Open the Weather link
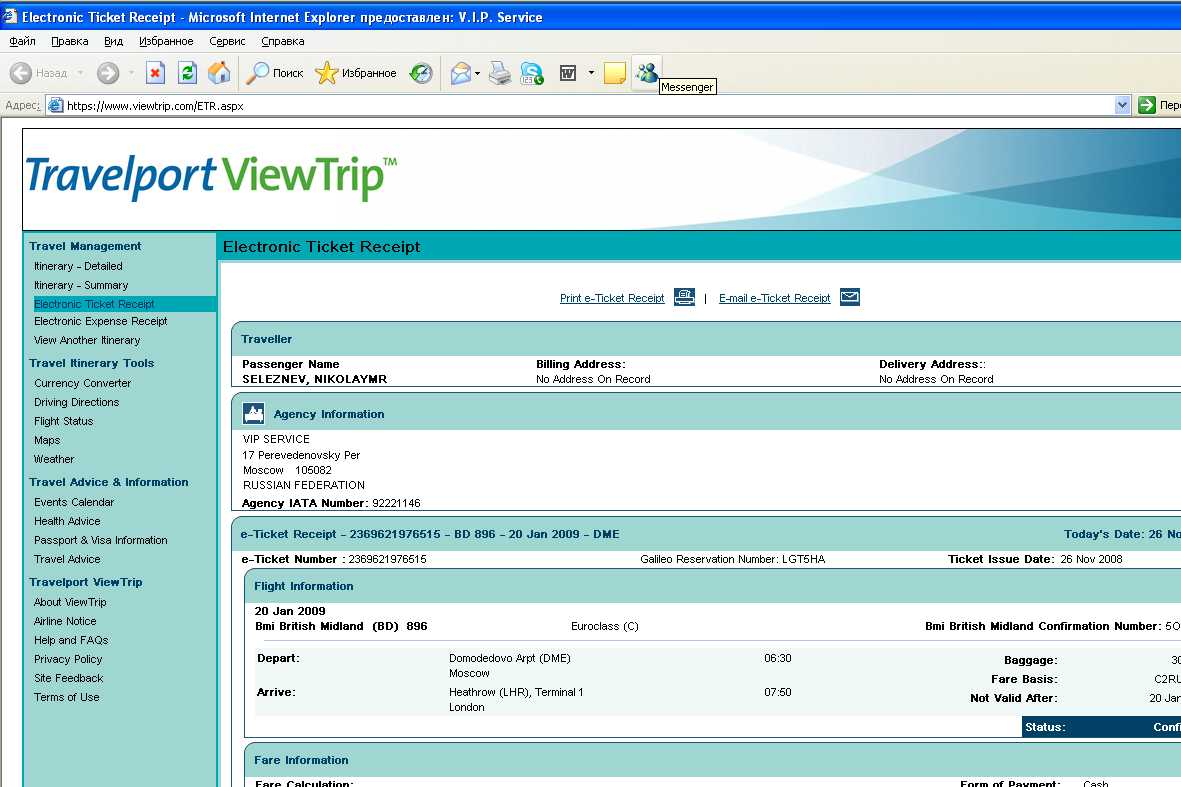1181x787 pixels. 54,459
